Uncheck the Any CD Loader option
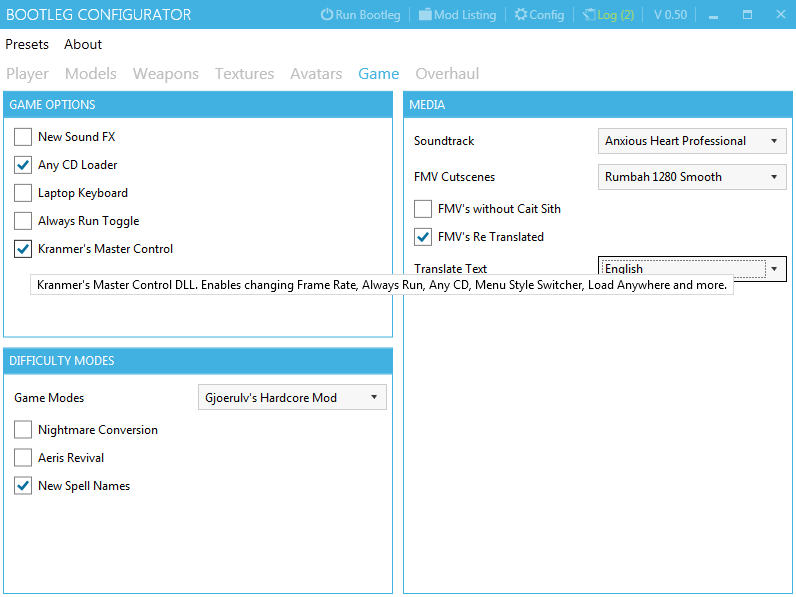Screen dimensions: 796x597 click(23, 164)
